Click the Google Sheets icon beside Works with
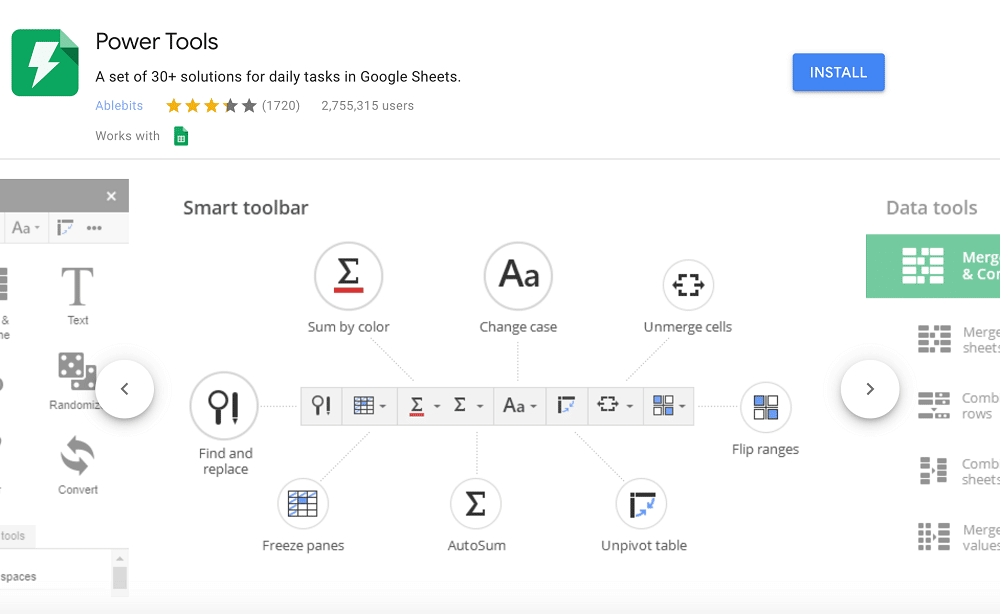 pyautogui.click(x=181, y=136)
